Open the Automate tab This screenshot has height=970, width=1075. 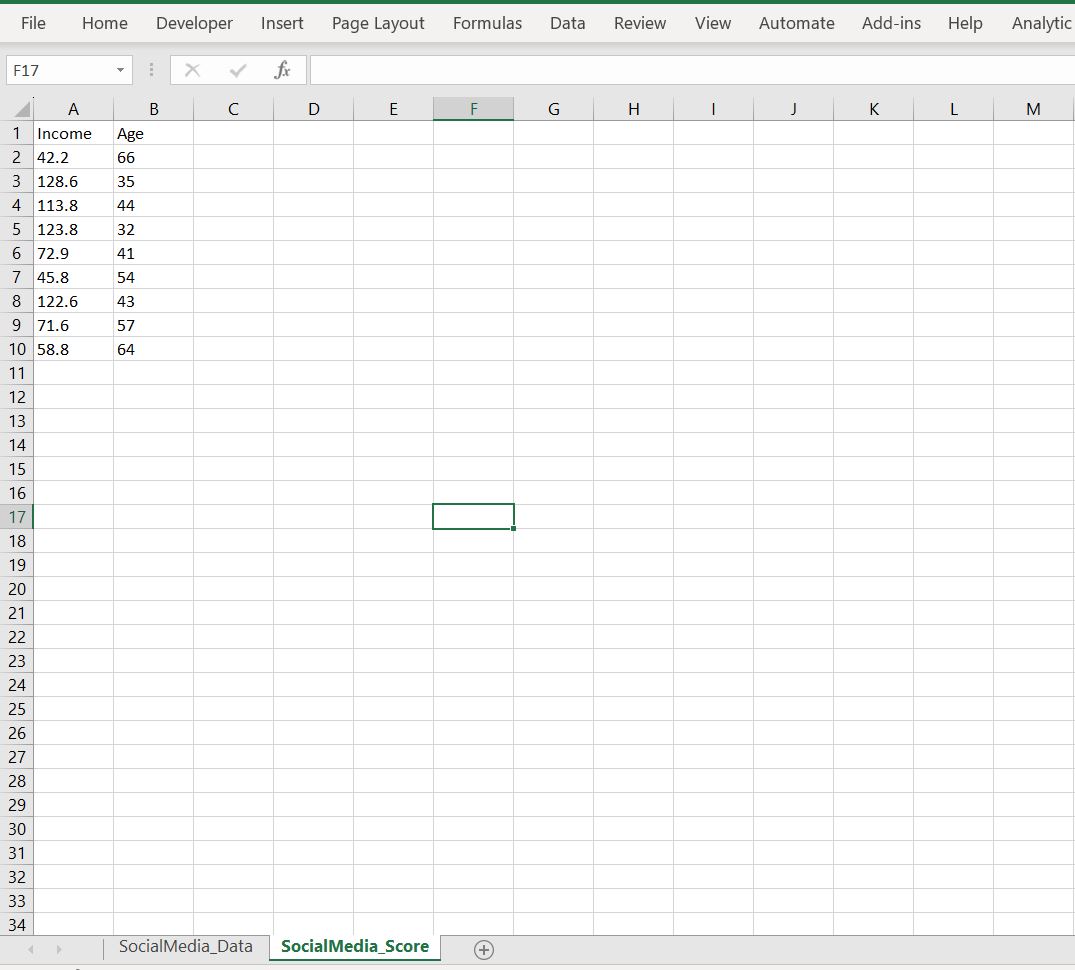pyautogui.click(x=796, y=22)
